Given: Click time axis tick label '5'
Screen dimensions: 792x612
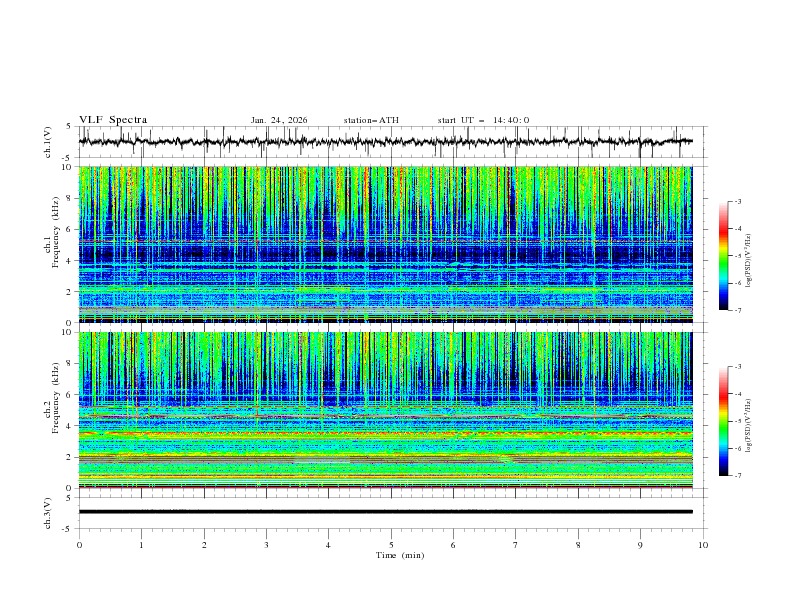Looking at the screenshot, I should [x=391, y=545].
